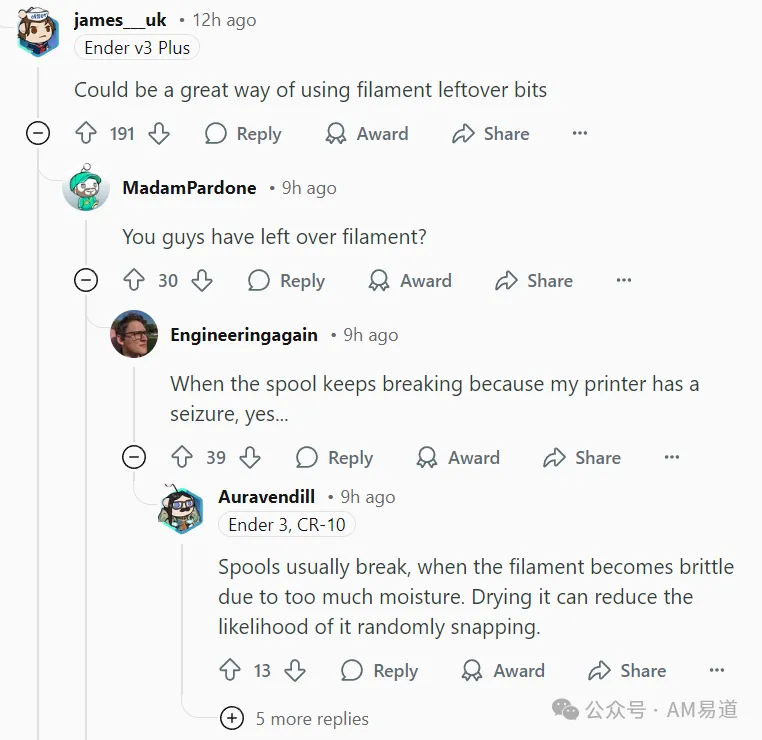Reply to Auravendill's moisture comment
The width and height of the screenshot is (762, 740).
(380, 670)
